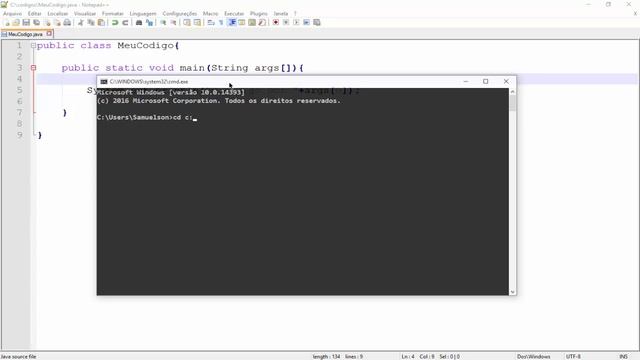Click the Print toolbar icon
The width and height of the screenshot is (640, 360).
click(67, 22)
